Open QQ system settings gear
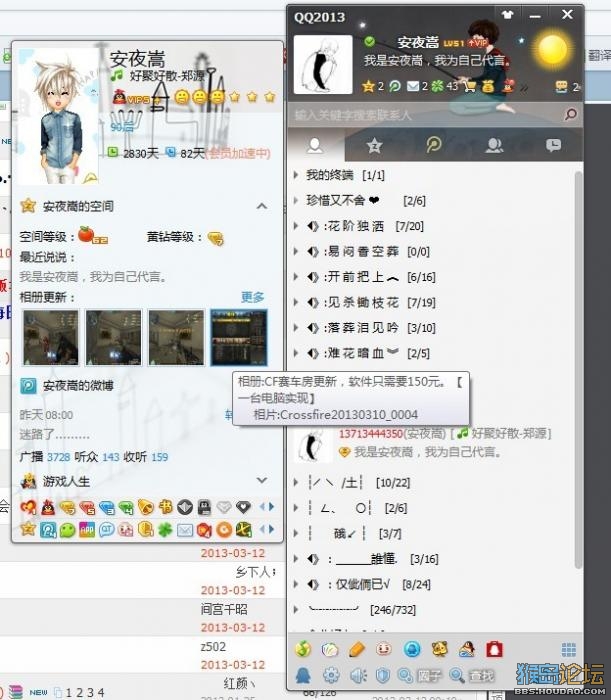This screenshot has width=611, height=700. 331,675
